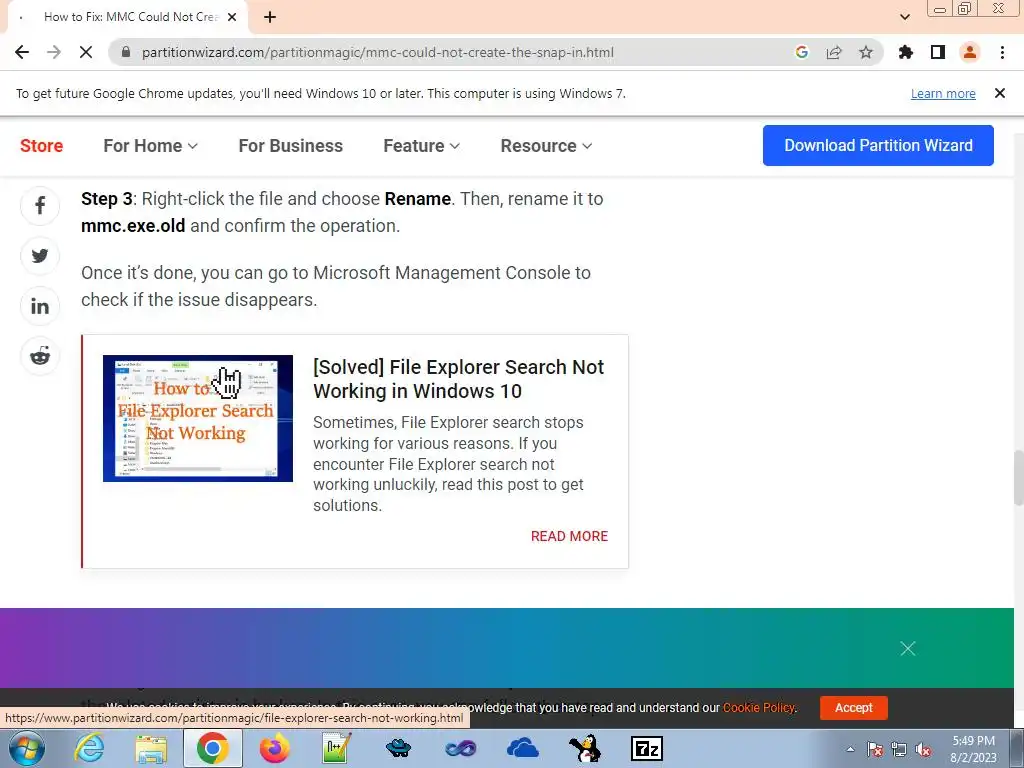Show hidden system tray icons

[850, 749]
